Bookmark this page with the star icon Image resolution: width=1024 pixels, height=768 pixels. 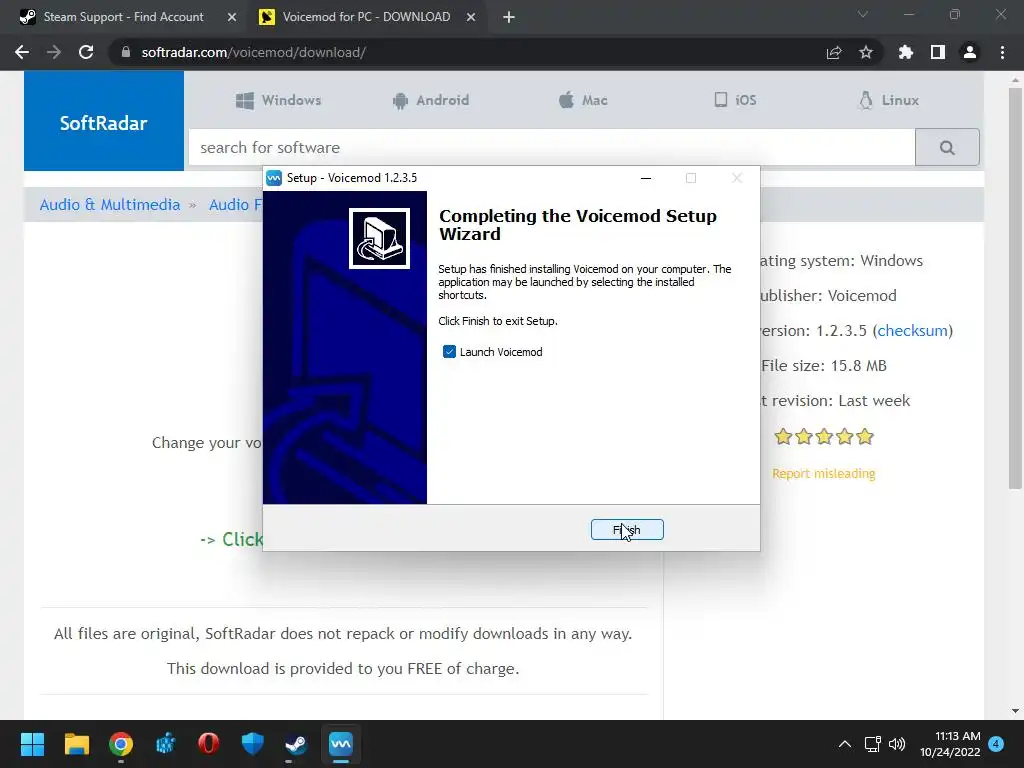click(x=866, y=53)
